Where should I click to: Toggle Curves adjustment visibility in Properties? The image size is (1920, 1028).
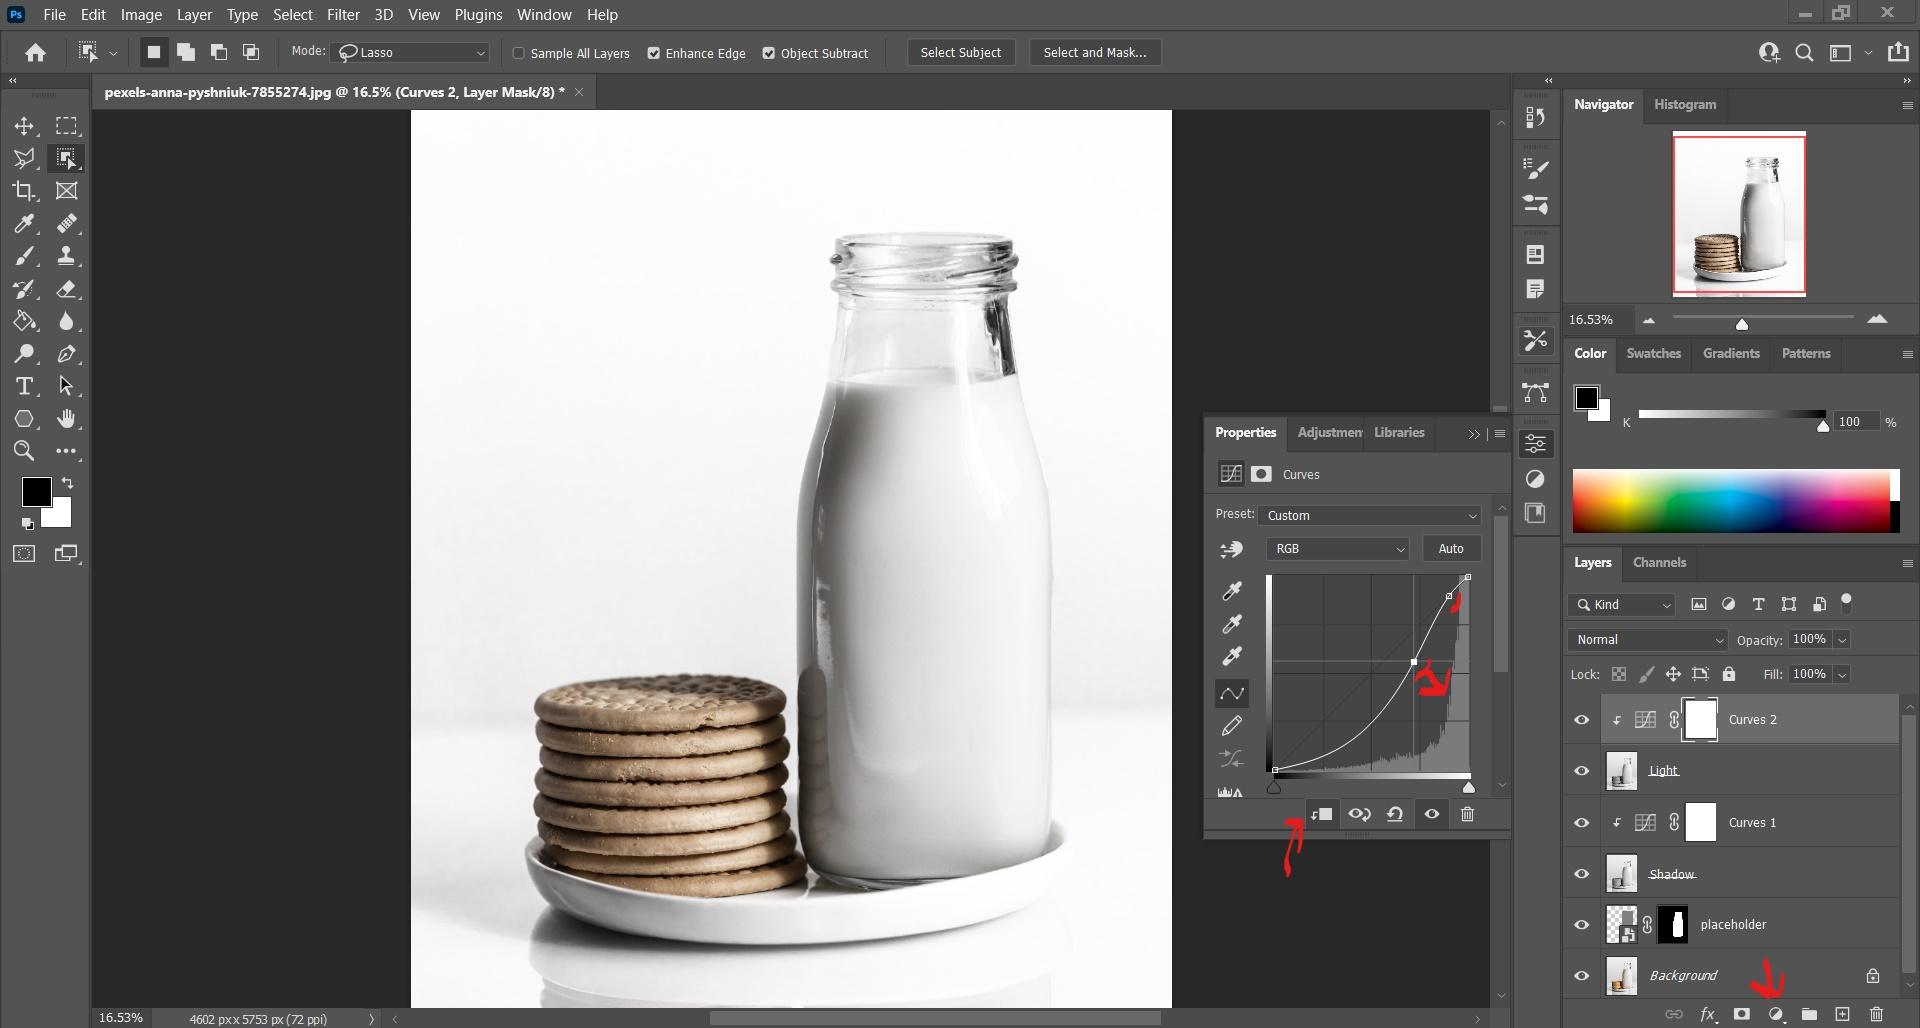(1432, 814)
